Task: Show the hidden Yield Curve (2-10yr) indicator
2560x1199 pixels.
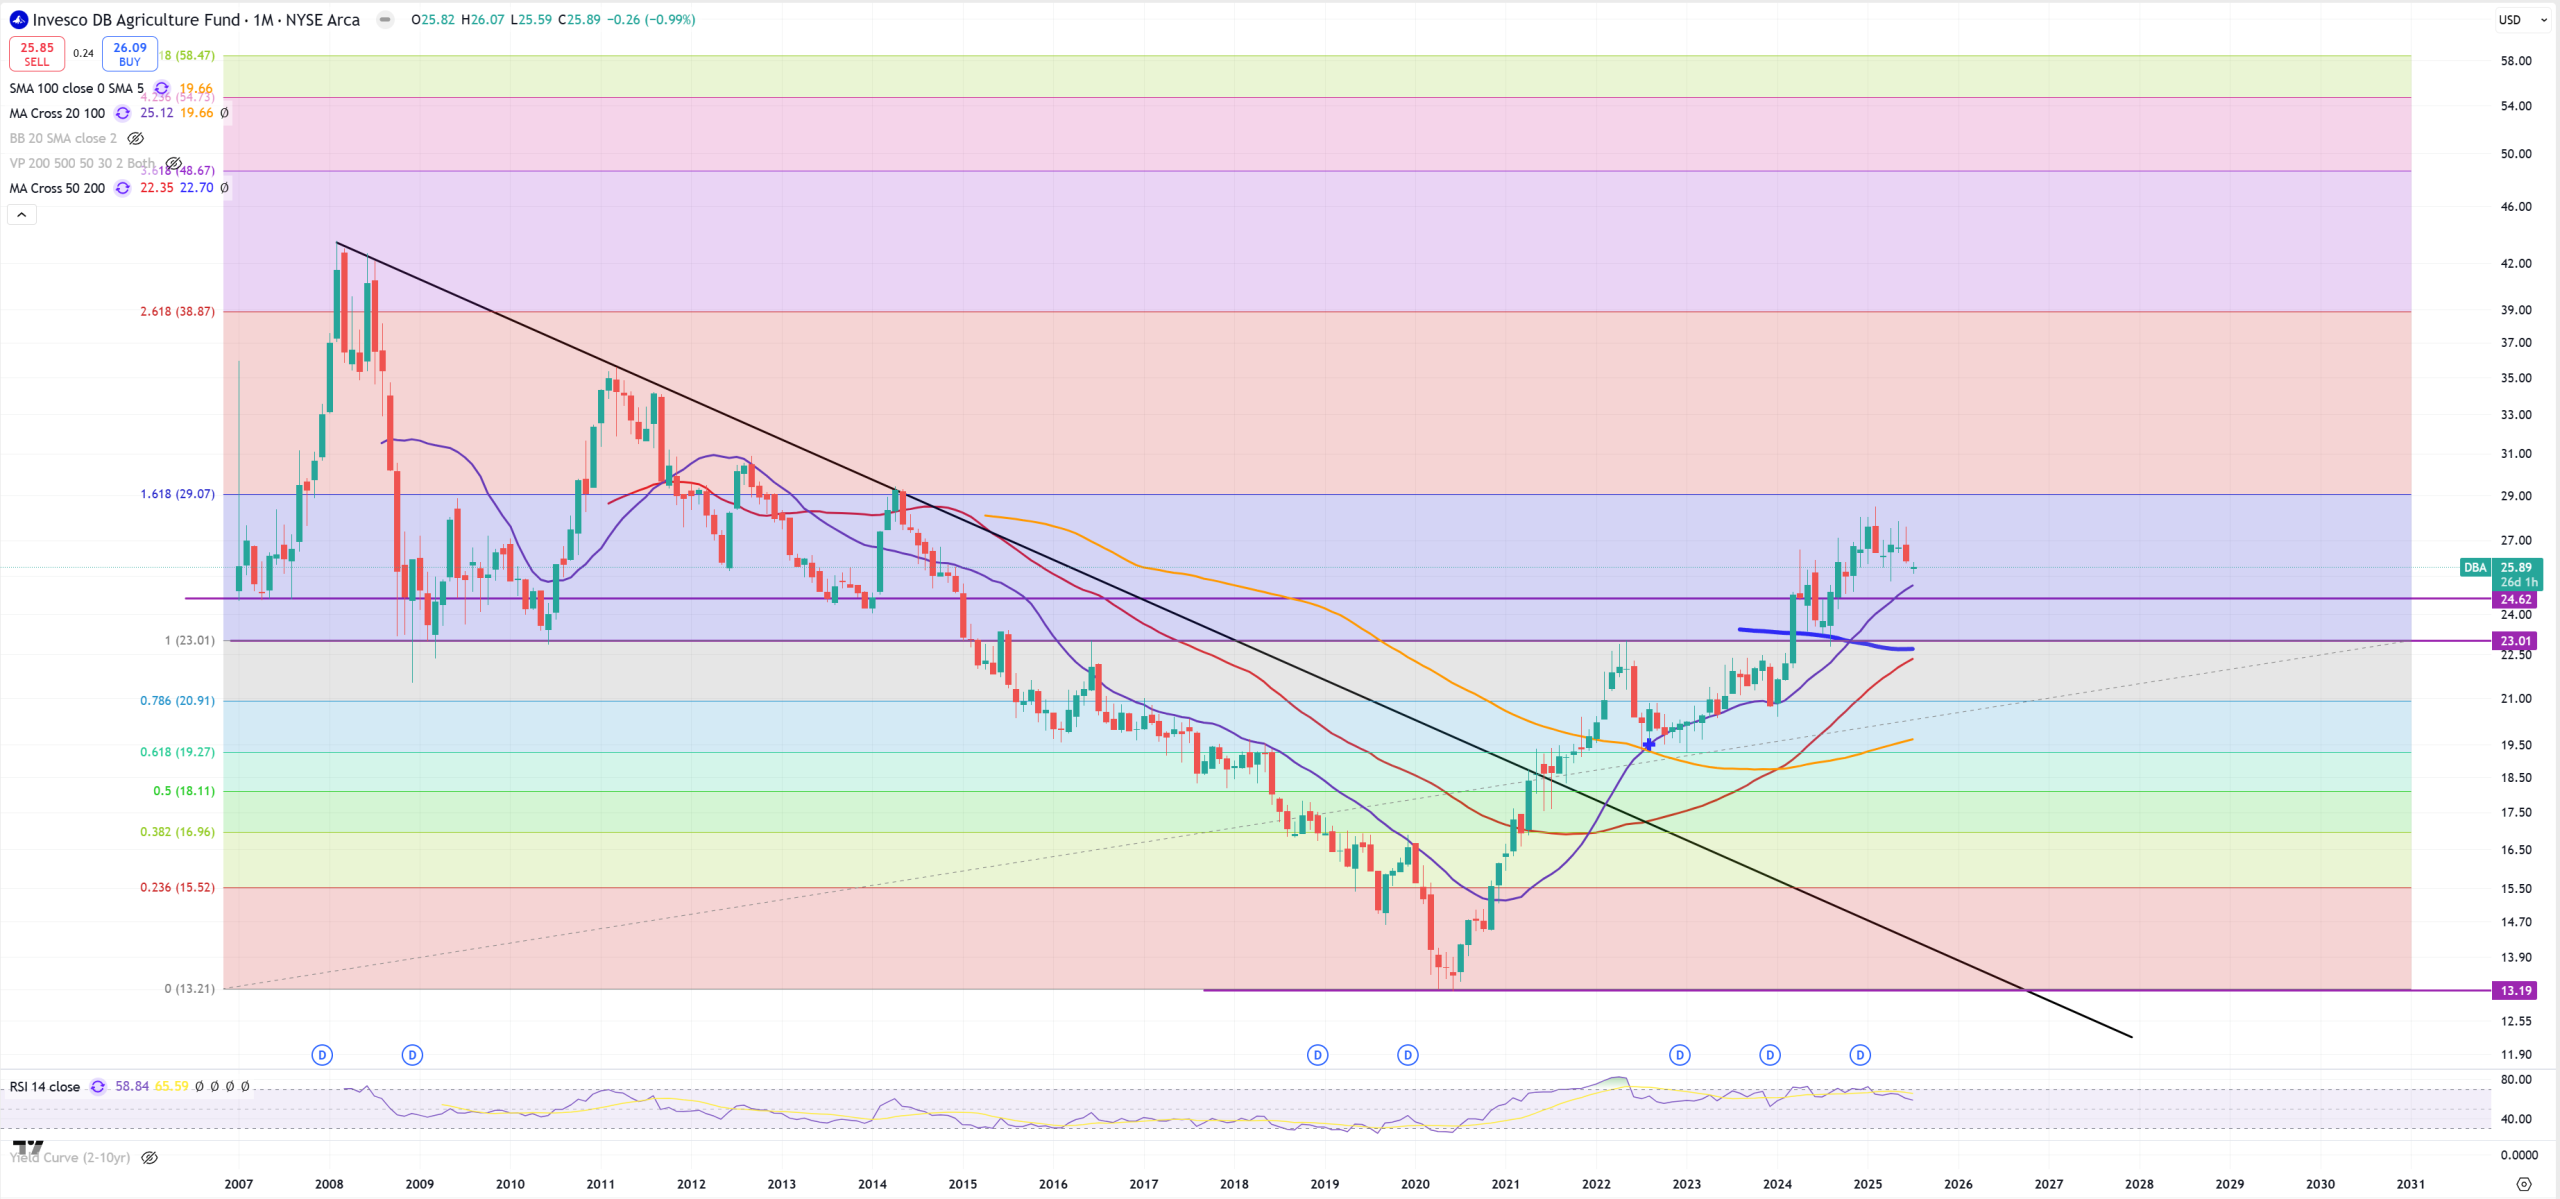Action: [x=150, y=1157]
